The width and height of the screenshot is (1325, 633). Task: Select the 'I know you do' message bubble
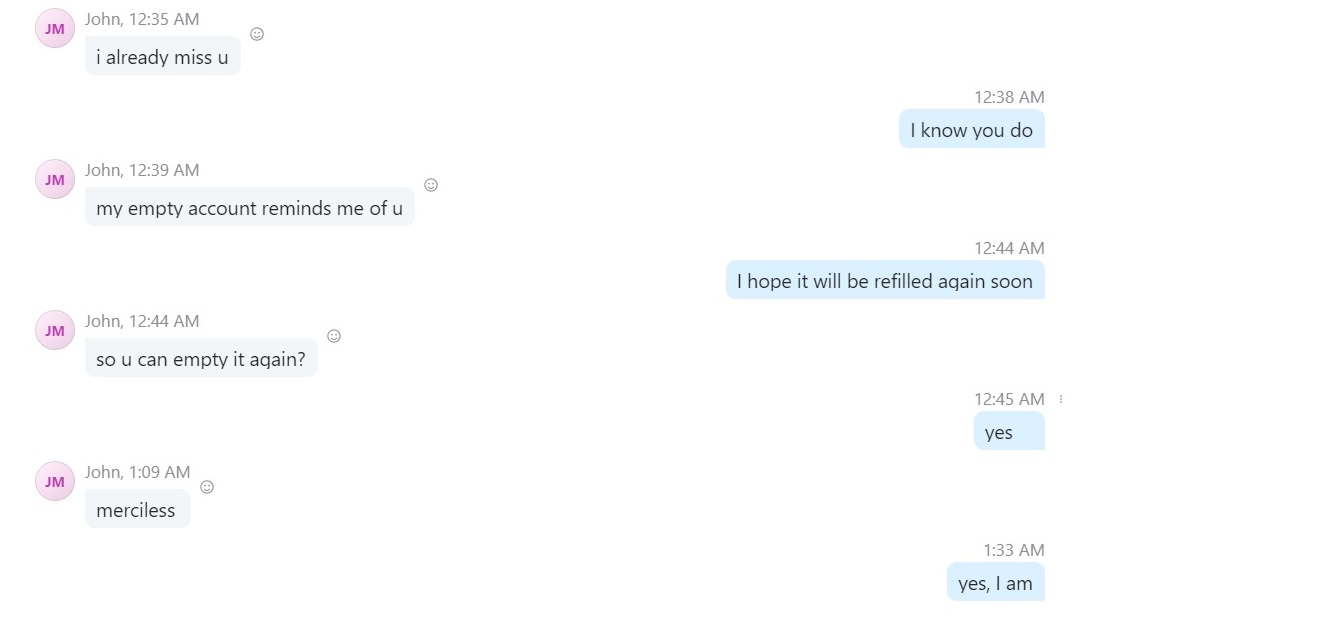click(x=971, y=130)
